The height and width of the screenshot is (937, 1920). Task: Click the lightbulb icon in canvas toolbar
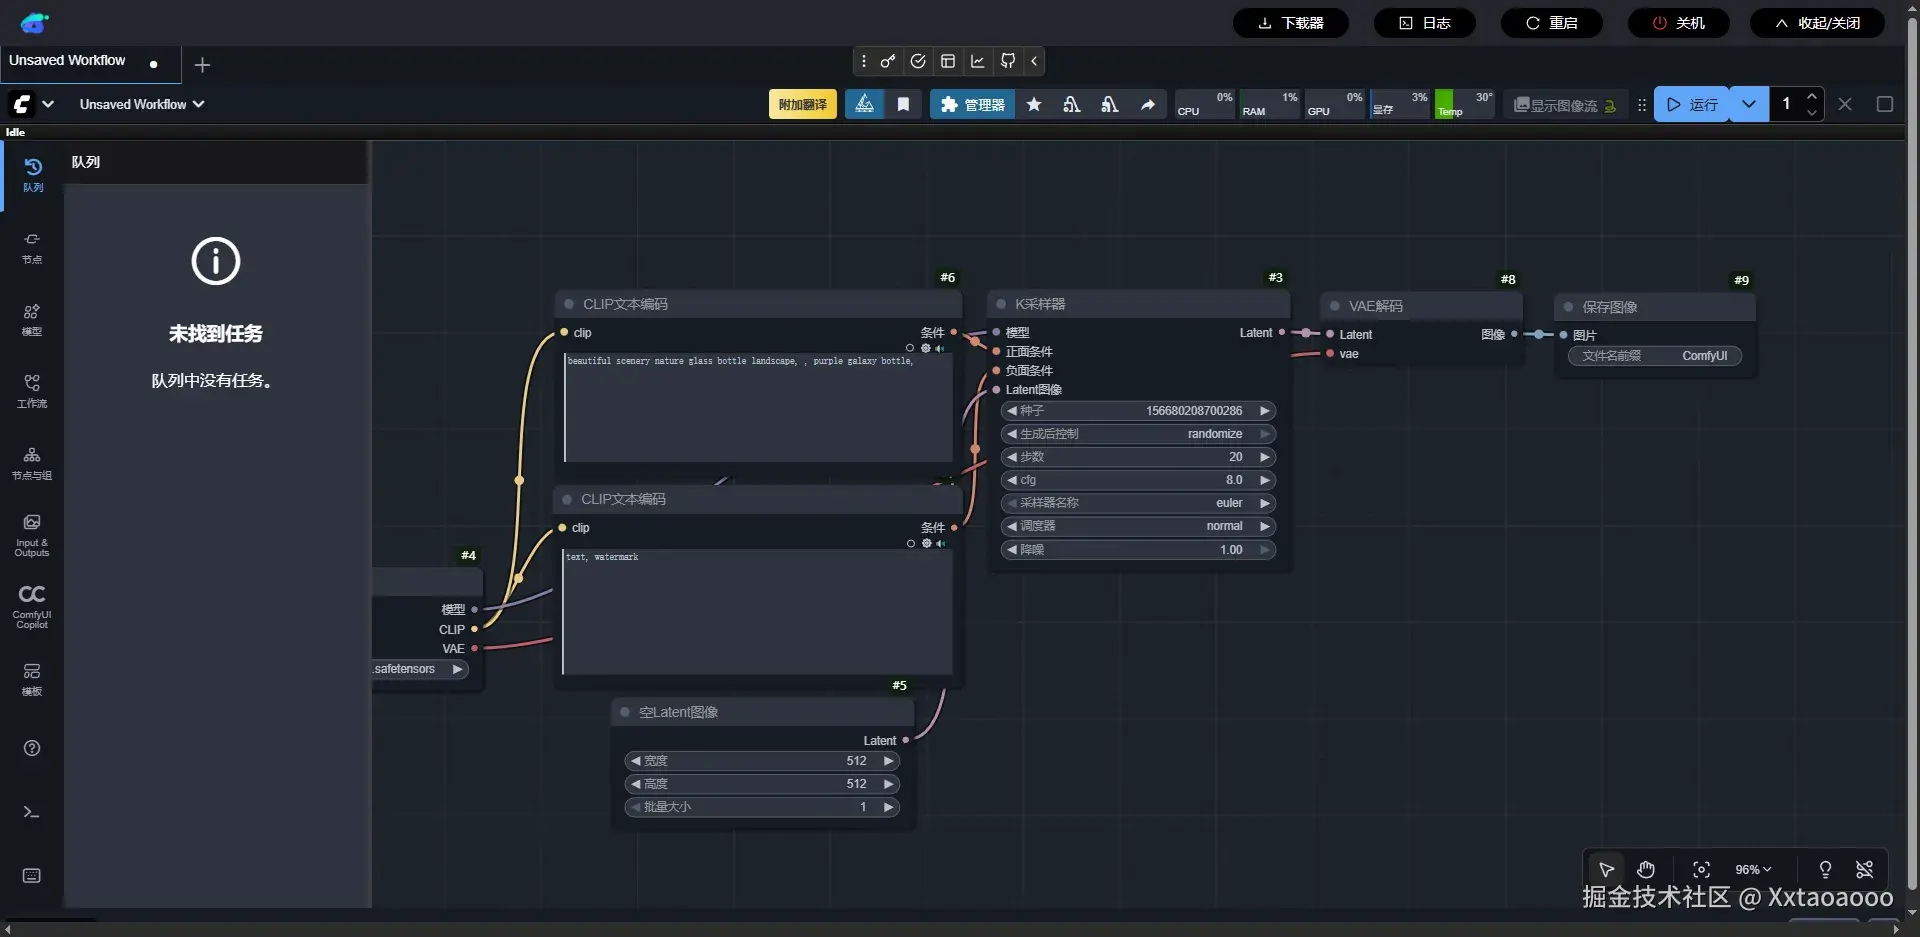tap(1825, 869)
